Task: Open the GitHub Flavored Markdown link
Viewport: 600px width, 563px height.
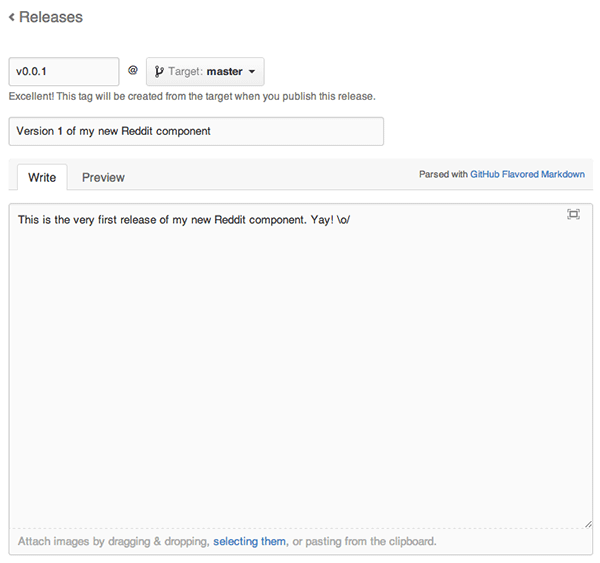Action: (x=527, y=175)
